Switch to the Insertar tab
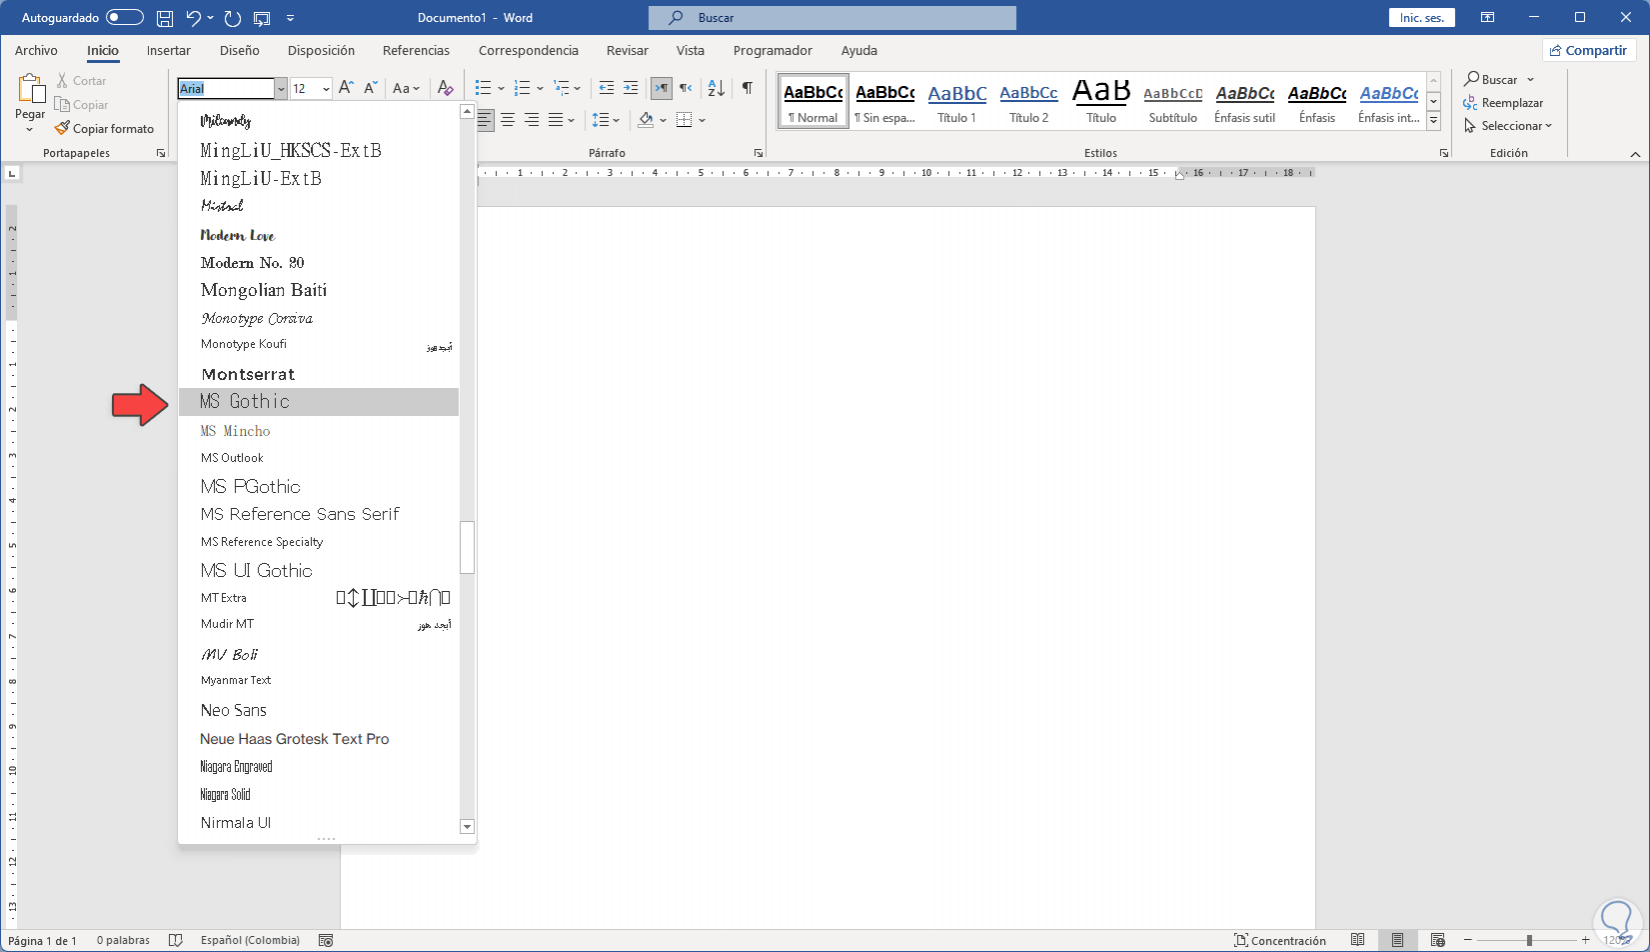 coord(169,50)
